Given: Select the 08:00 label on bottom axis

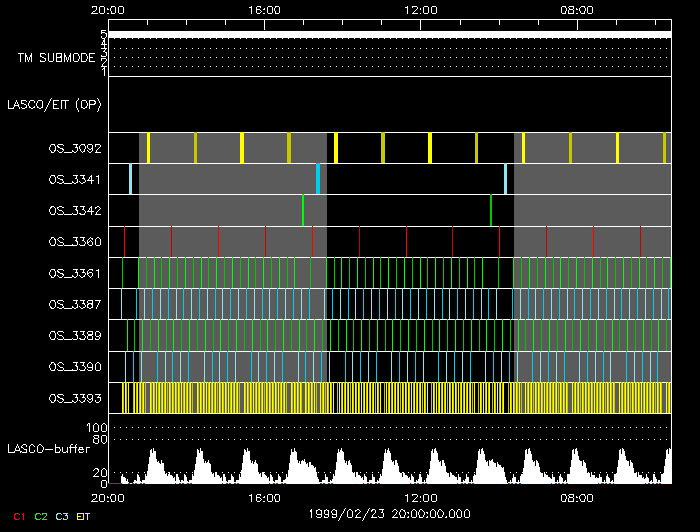Looking at the screenshot, I should pyautogui.click(x=577, y=497).
